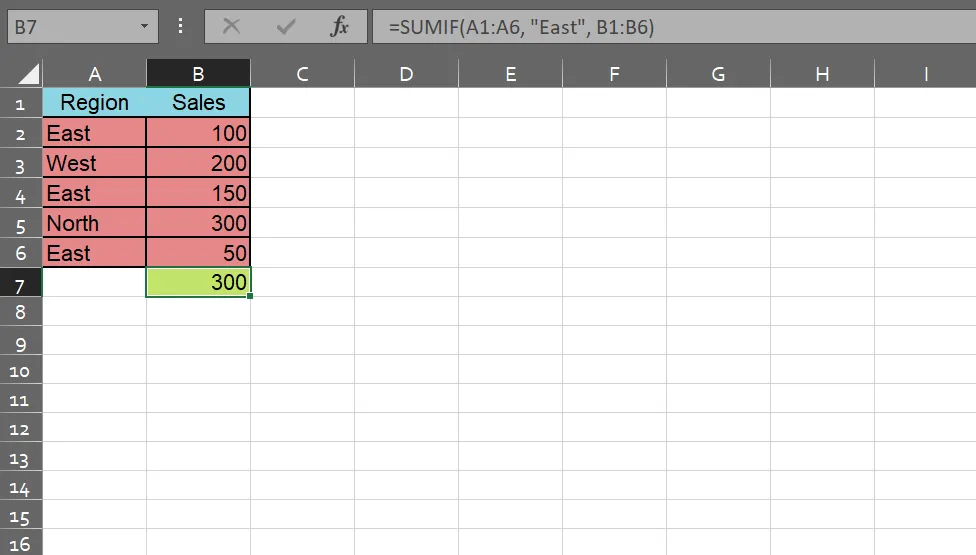This screenshot has height=555, width=976.
Task: Select row 6 header
Action: 21,253
